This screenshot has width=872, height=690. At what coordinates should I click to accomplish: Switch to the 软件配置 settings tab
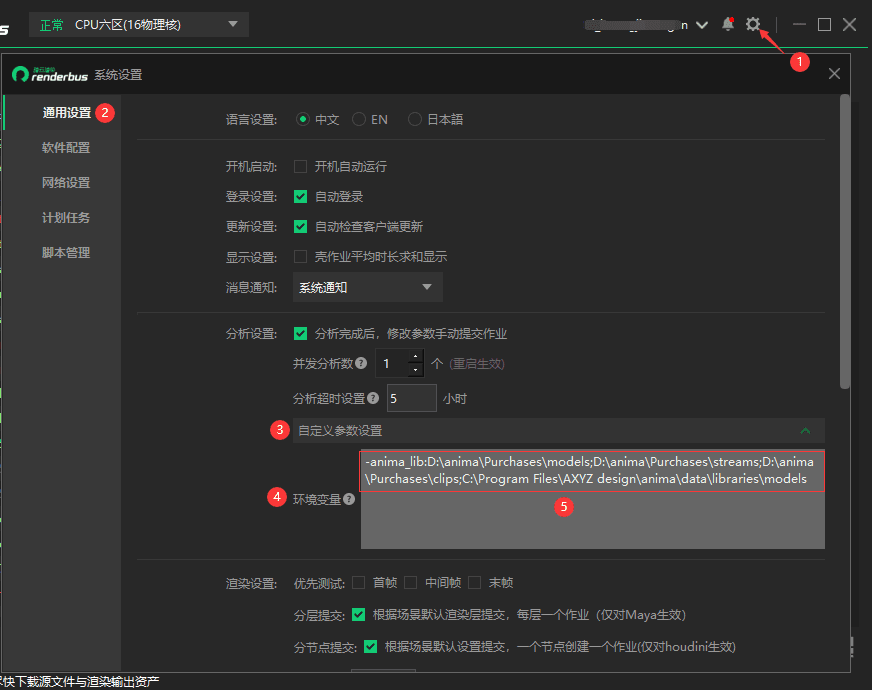65,147
